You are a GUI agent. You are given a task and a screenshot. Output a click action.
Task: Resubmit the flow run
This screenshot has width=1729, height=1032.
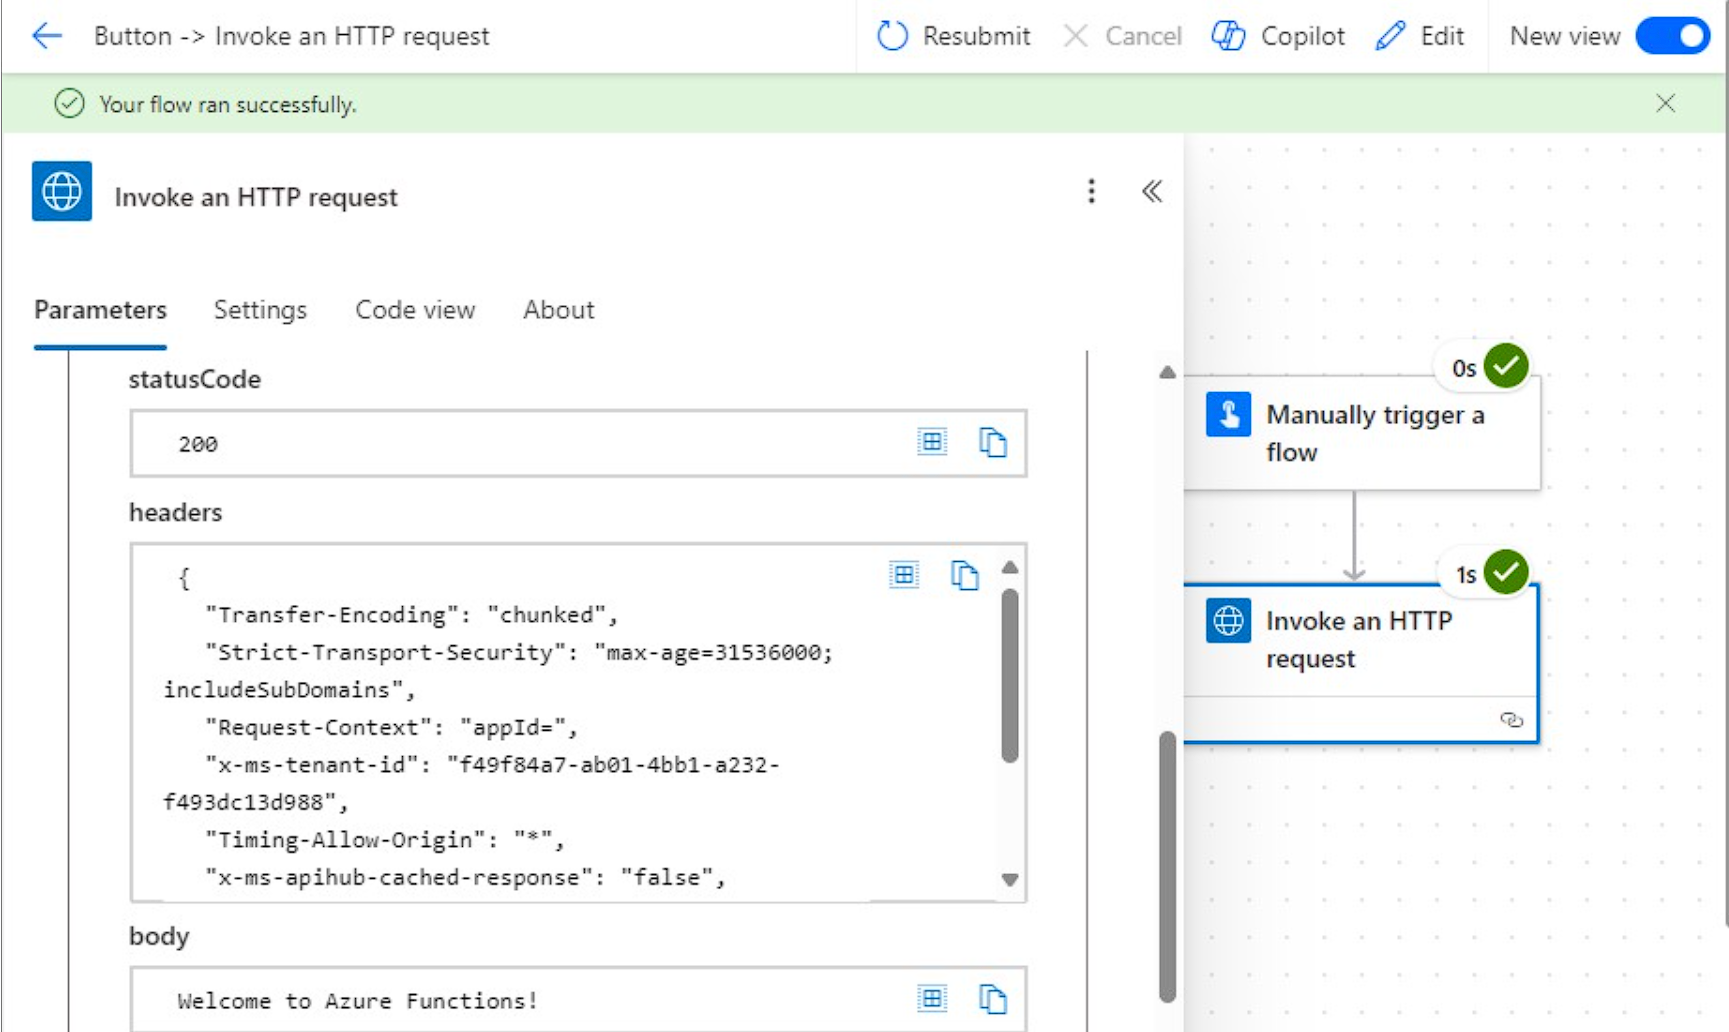(x=953, y=37)
